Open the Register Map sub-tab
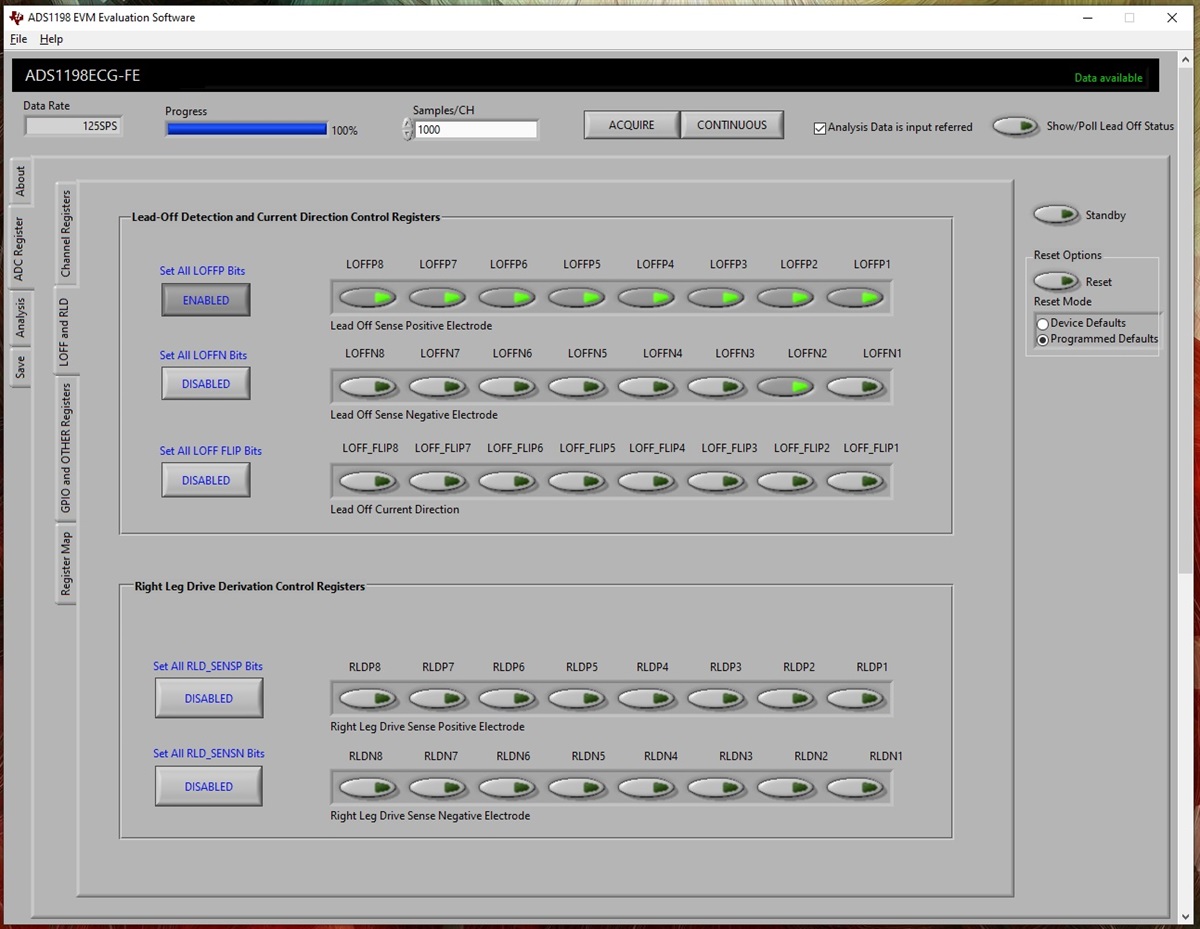The width and height of the screenshot is (1200, 929). (66, 564)
